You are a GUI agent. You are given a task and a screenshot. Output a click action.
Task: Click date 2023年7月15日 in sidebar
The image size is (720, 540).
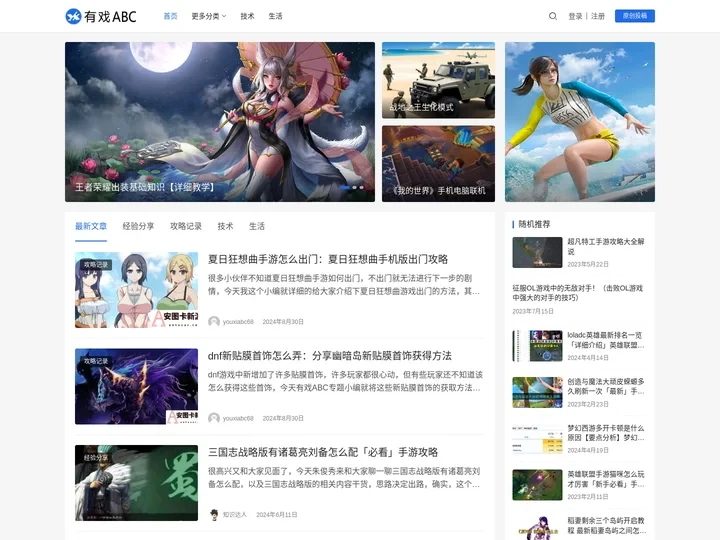(x=533, y=311)
